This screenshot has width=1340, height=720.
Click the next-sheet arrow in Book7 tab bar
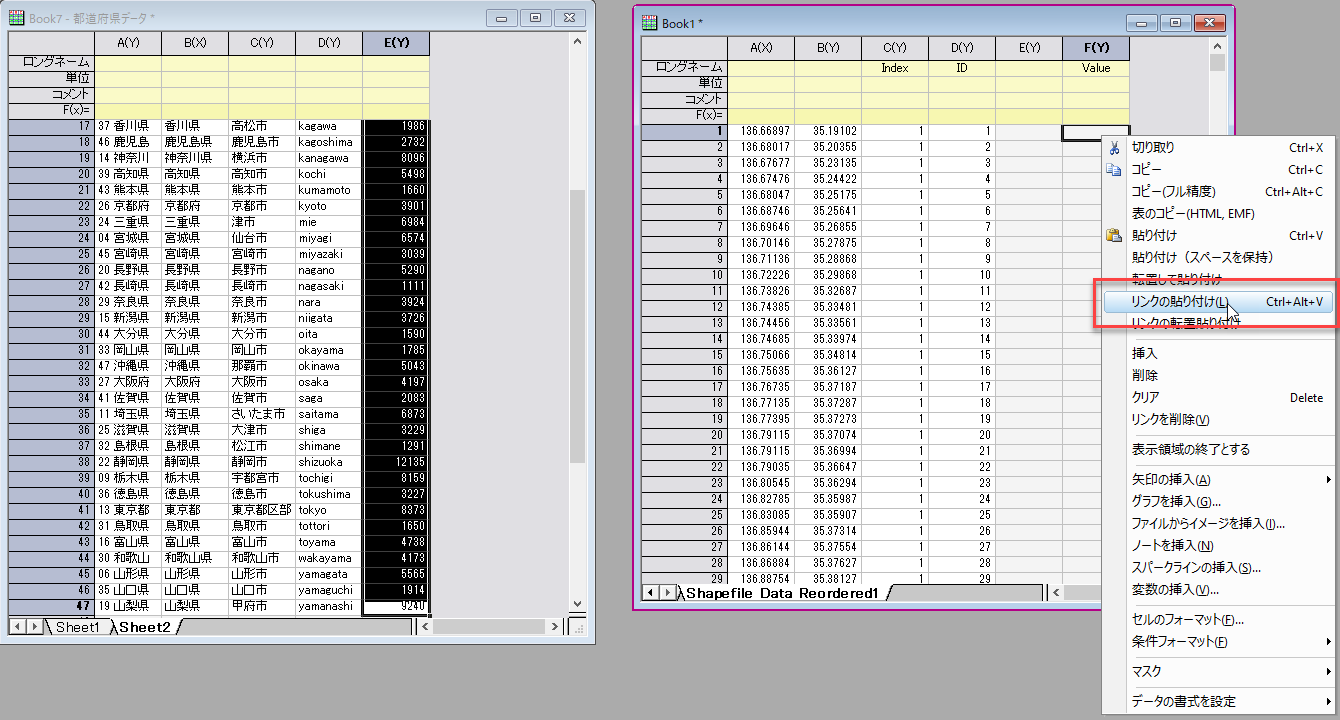[35, 627]
